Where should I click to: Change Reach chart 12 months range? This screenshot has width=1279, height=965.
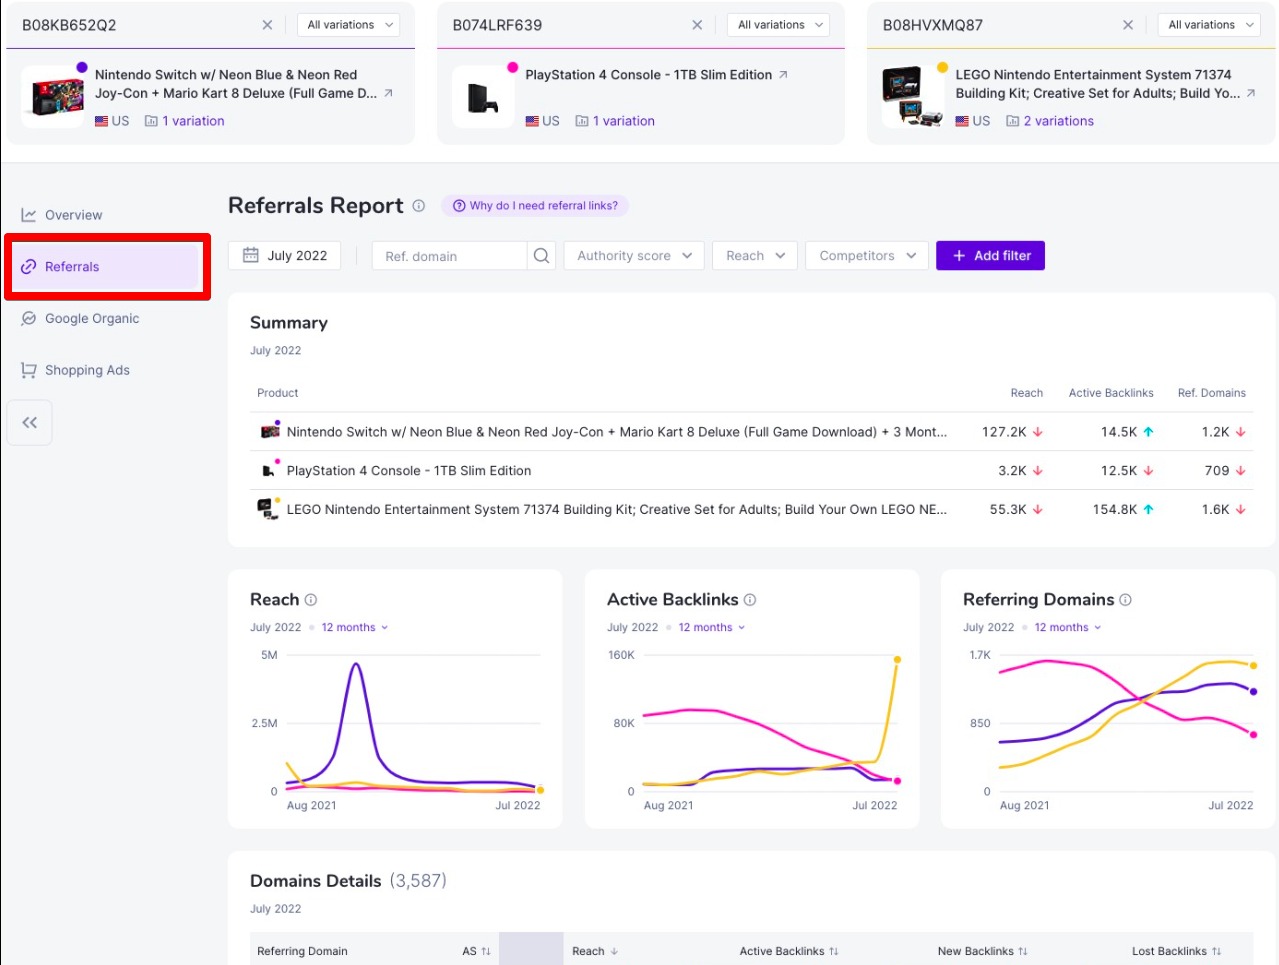[354, 628]
